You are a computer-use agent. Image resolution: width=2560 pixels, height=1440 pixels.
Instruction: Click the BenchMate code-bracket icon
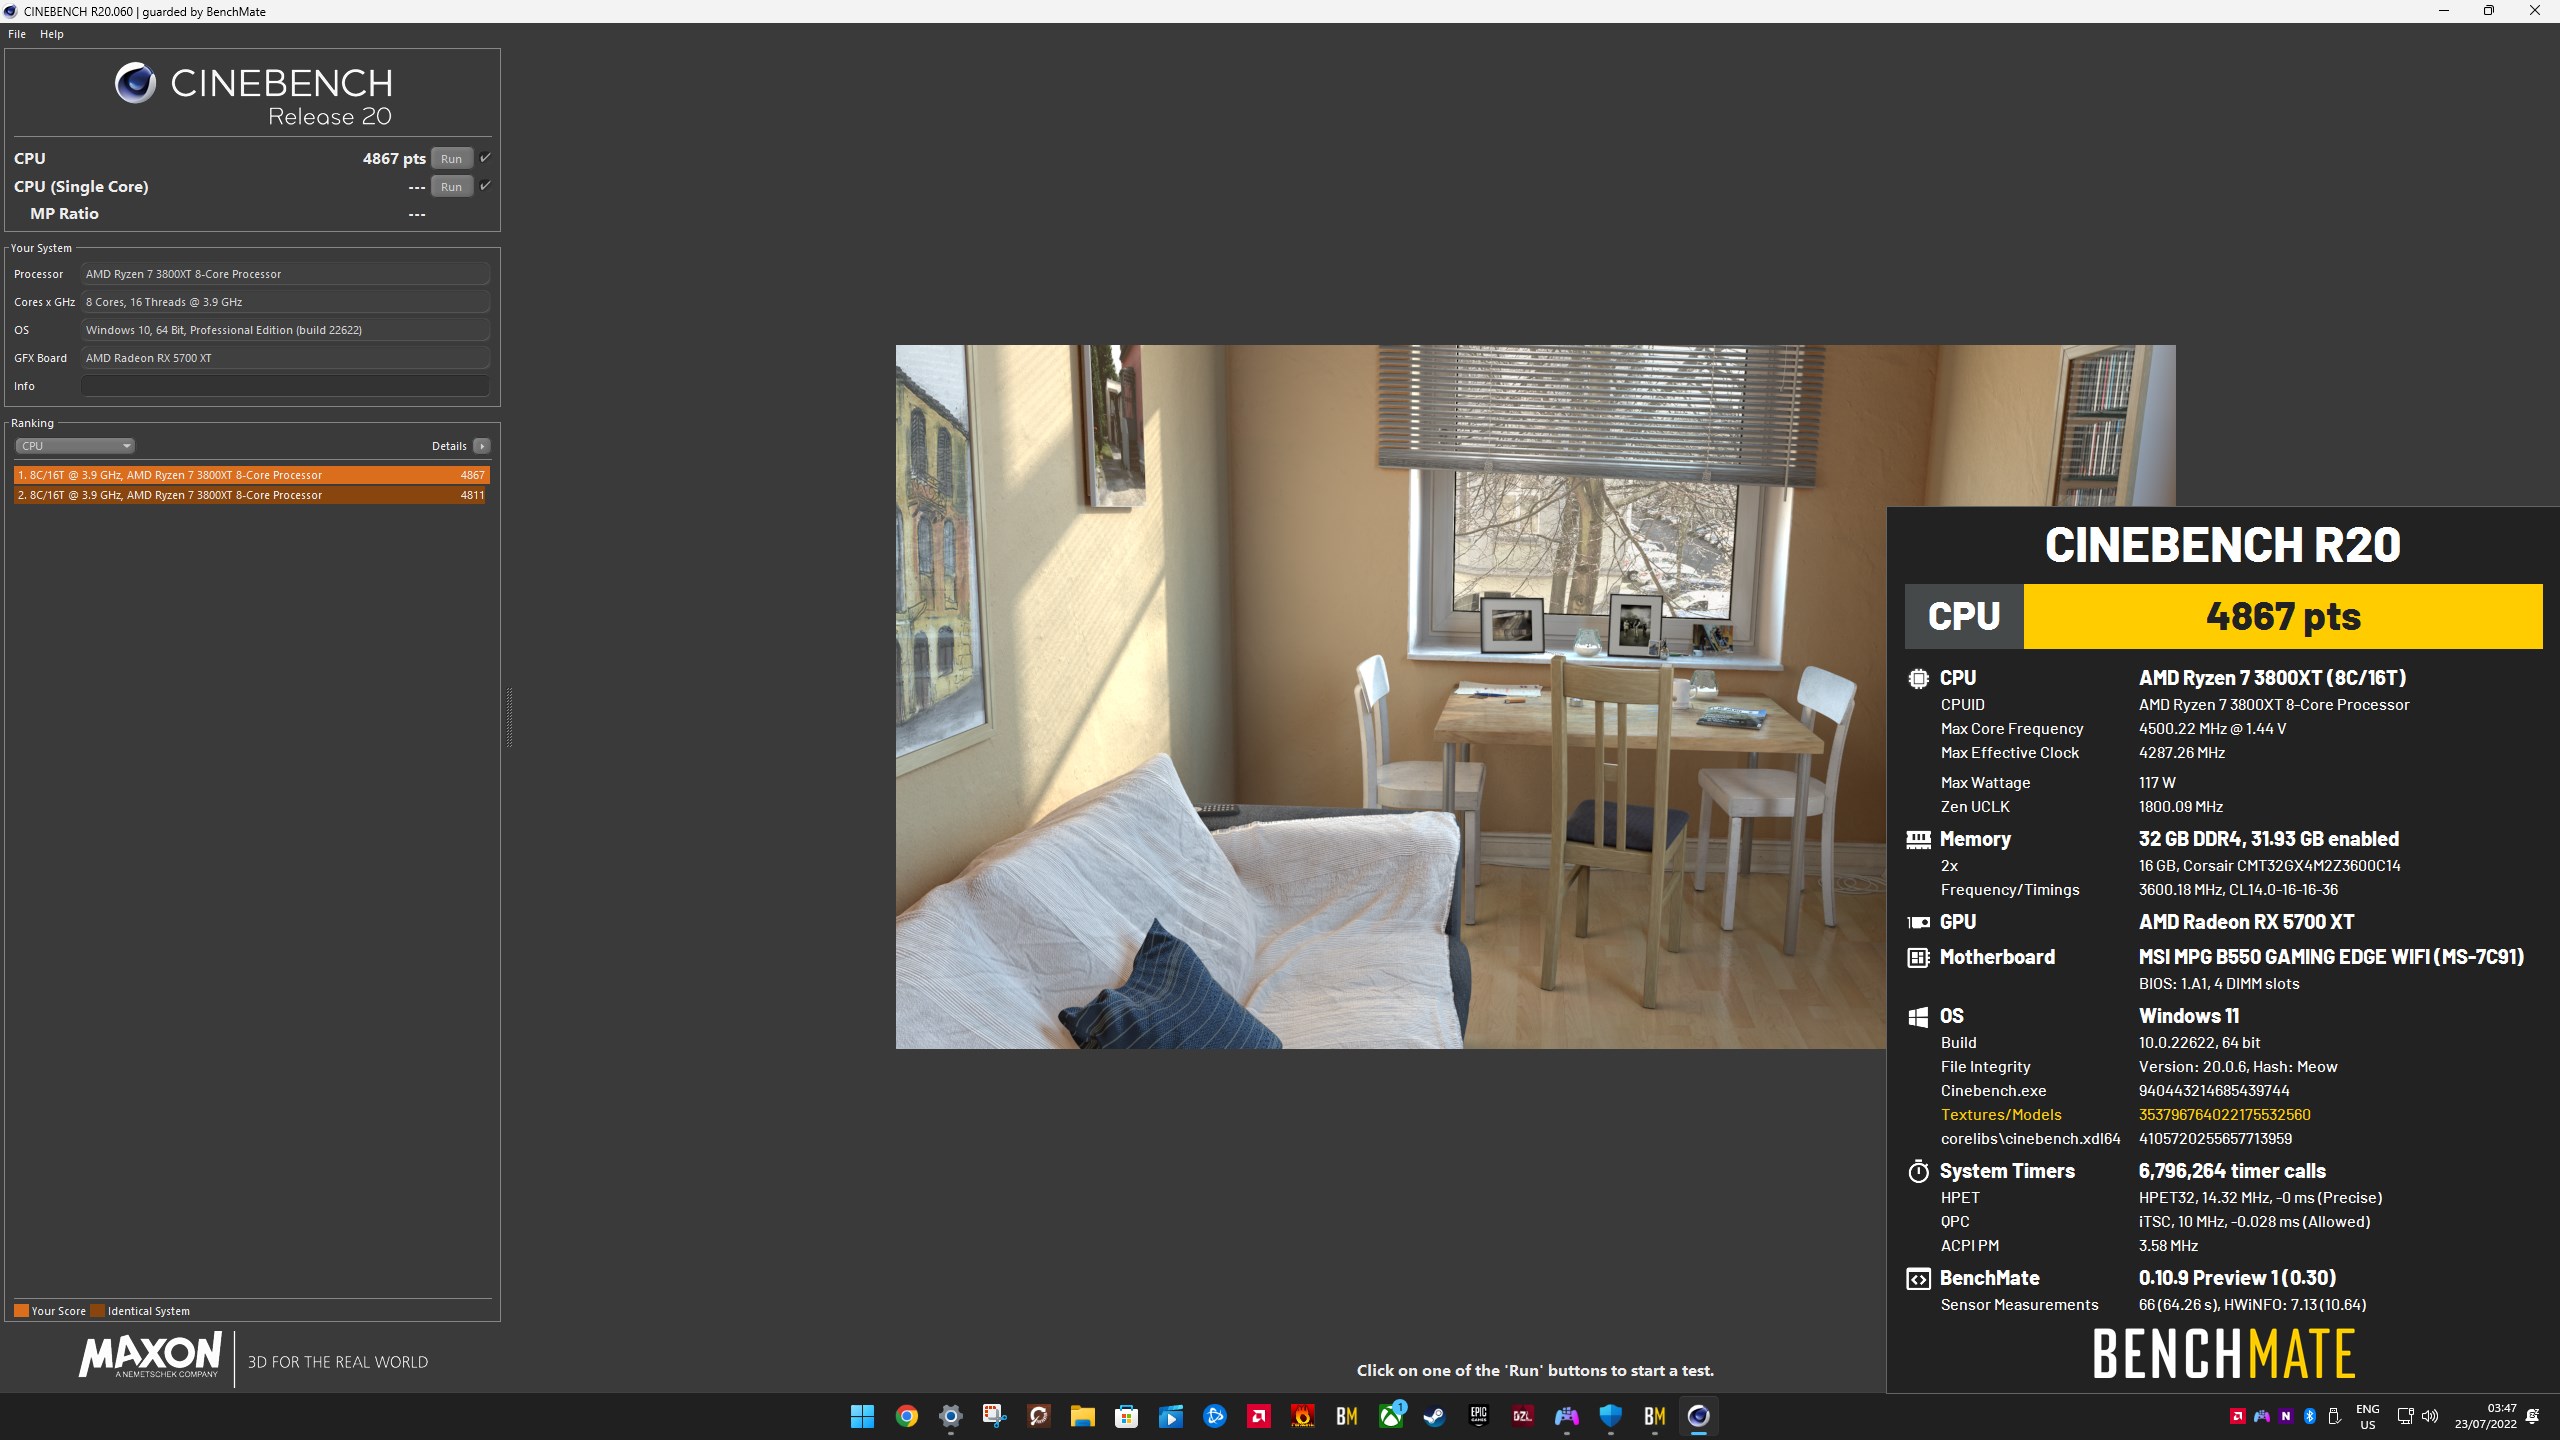tap(1918, 1279)
